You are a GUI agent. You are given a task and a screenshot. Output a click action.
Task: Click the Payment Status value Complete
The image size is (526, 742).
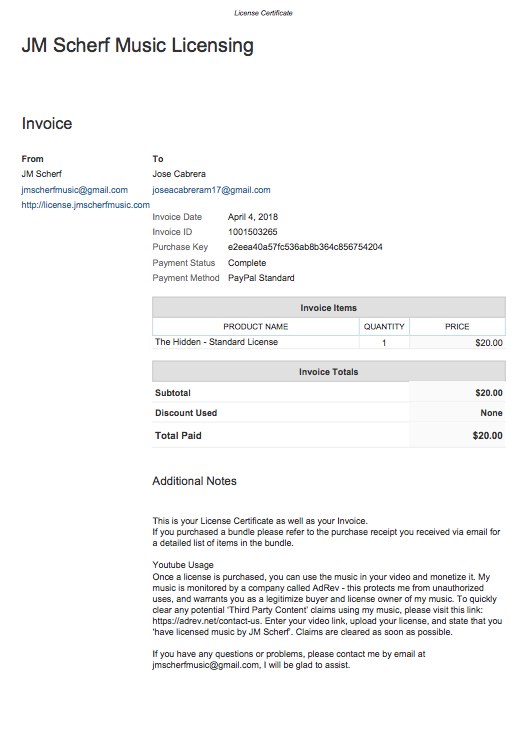(x=247, y=263)
